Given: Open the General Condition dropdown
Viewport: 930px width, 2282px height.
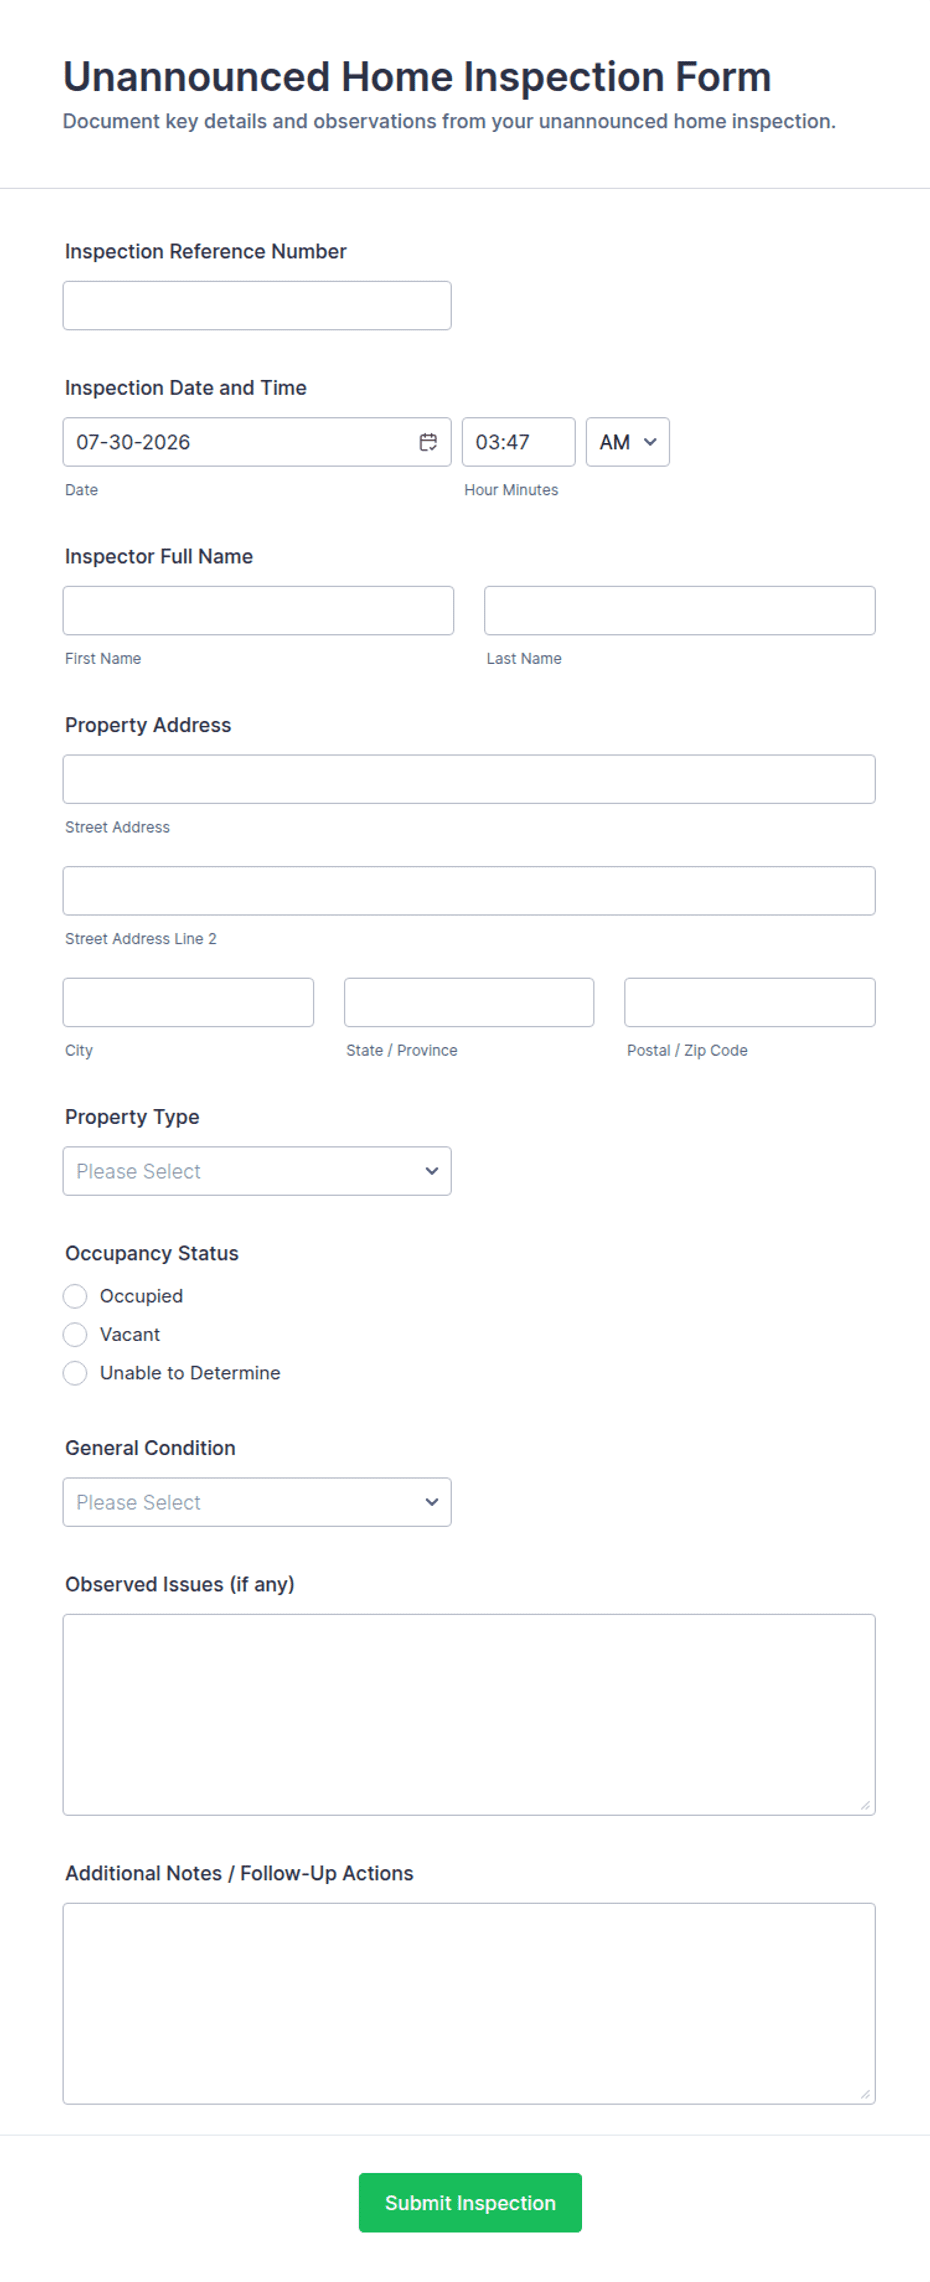Looking at the screenshot, I should pyautogui.click(x=257, y=1502).
